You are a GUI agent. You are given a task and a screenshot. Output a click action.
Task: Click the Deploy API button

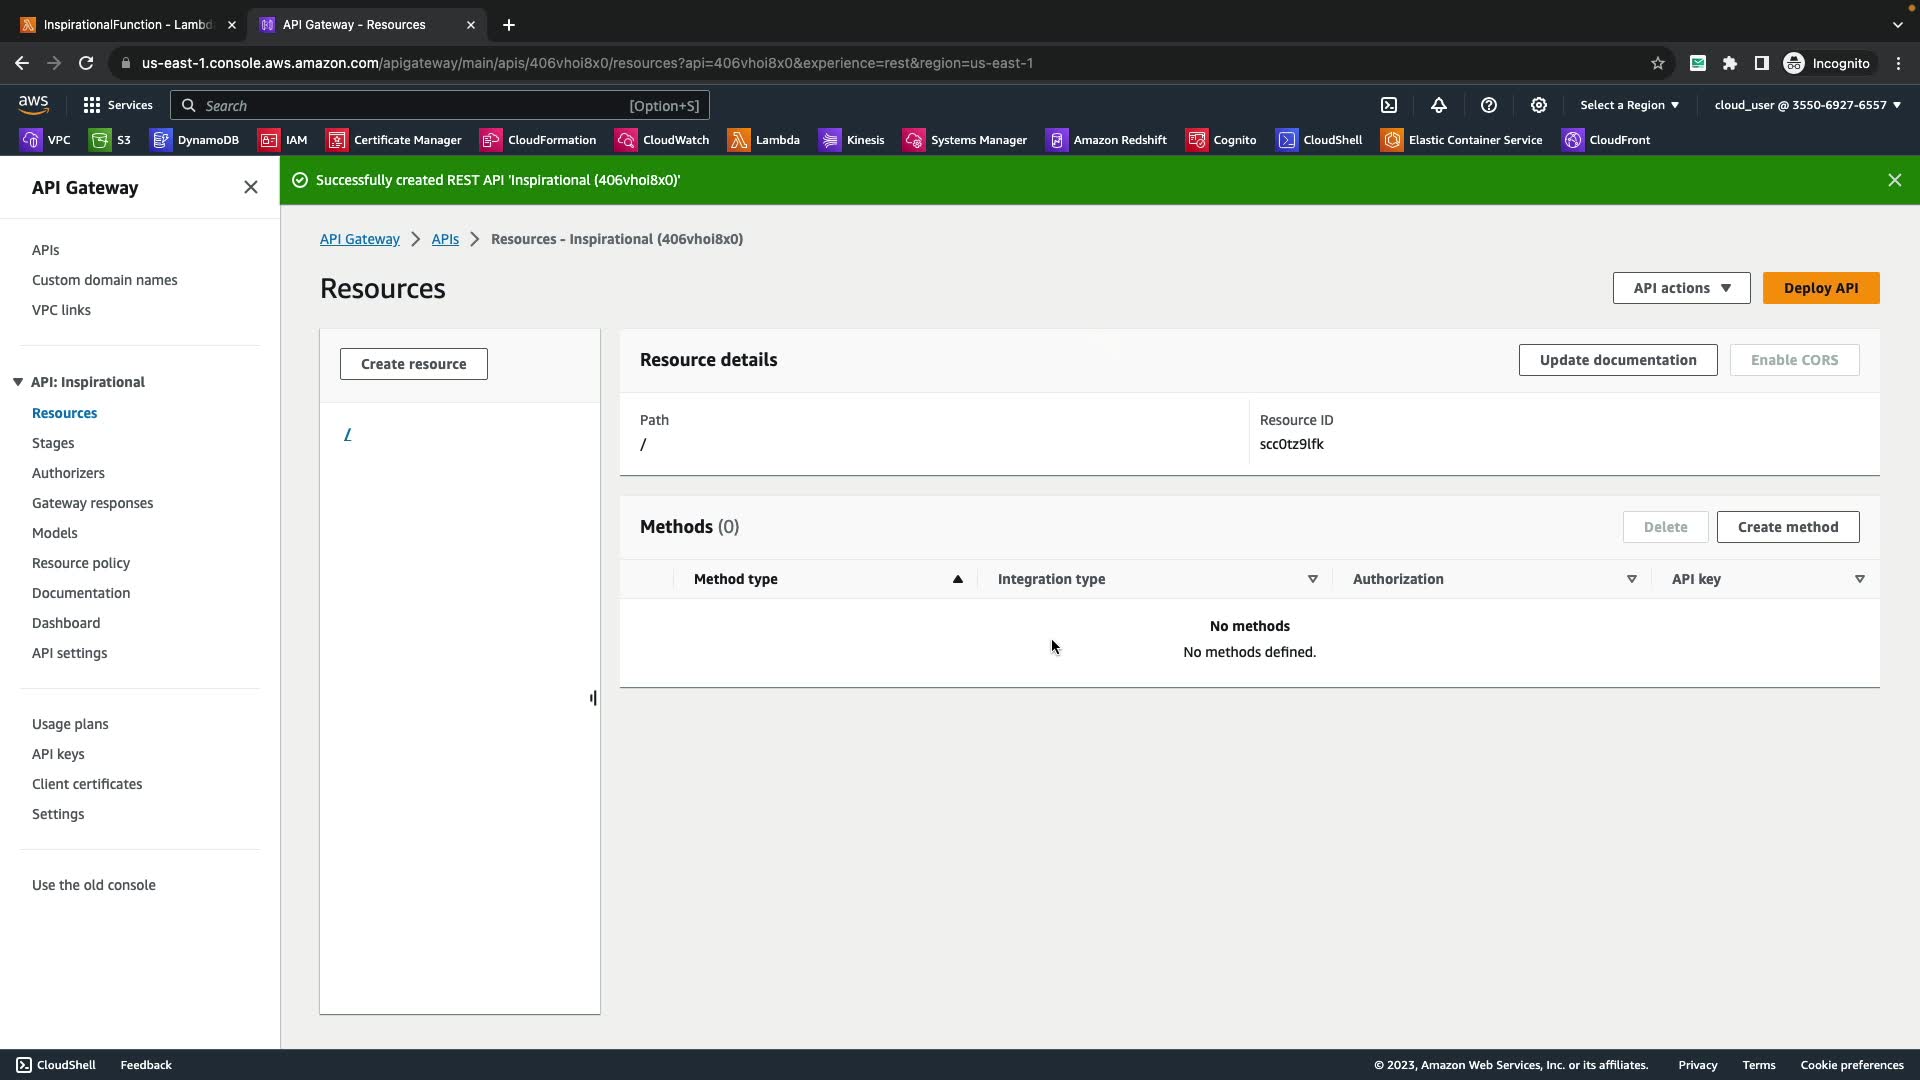click(1820, 288)
